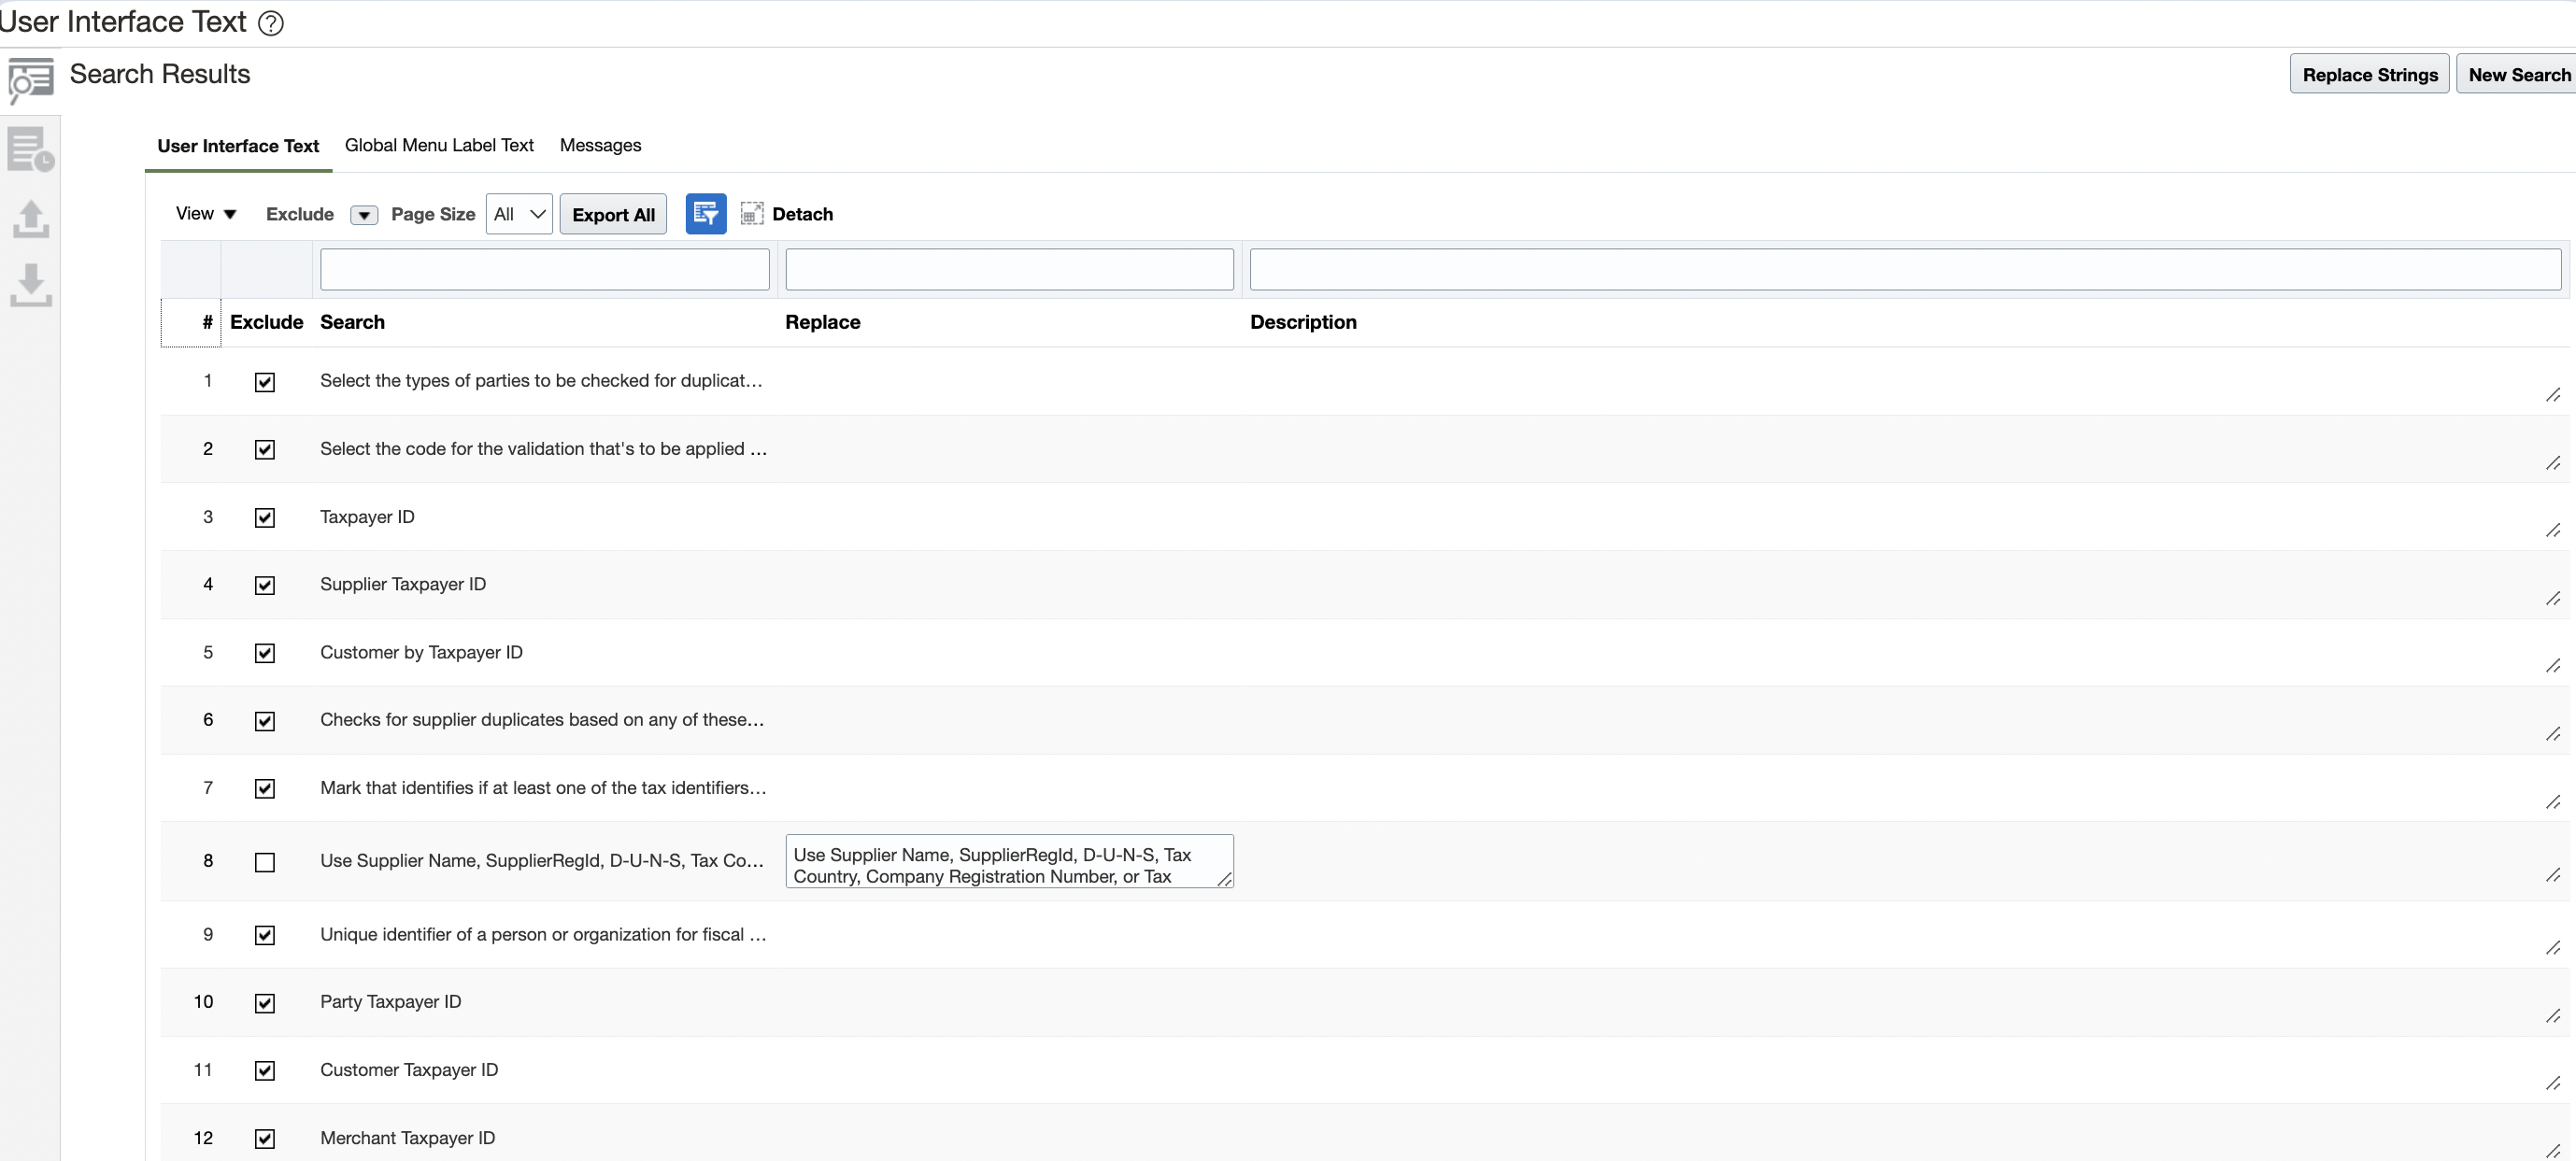
Task: Click the Replace filter input above the table
Action: point(1009,268)
